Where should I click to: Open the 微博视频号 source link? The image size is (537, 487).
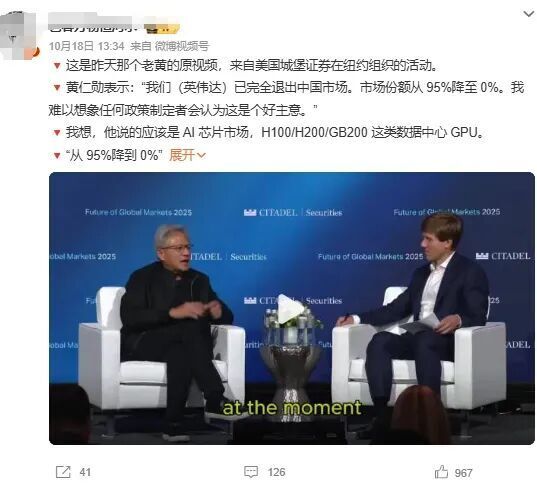182,46
